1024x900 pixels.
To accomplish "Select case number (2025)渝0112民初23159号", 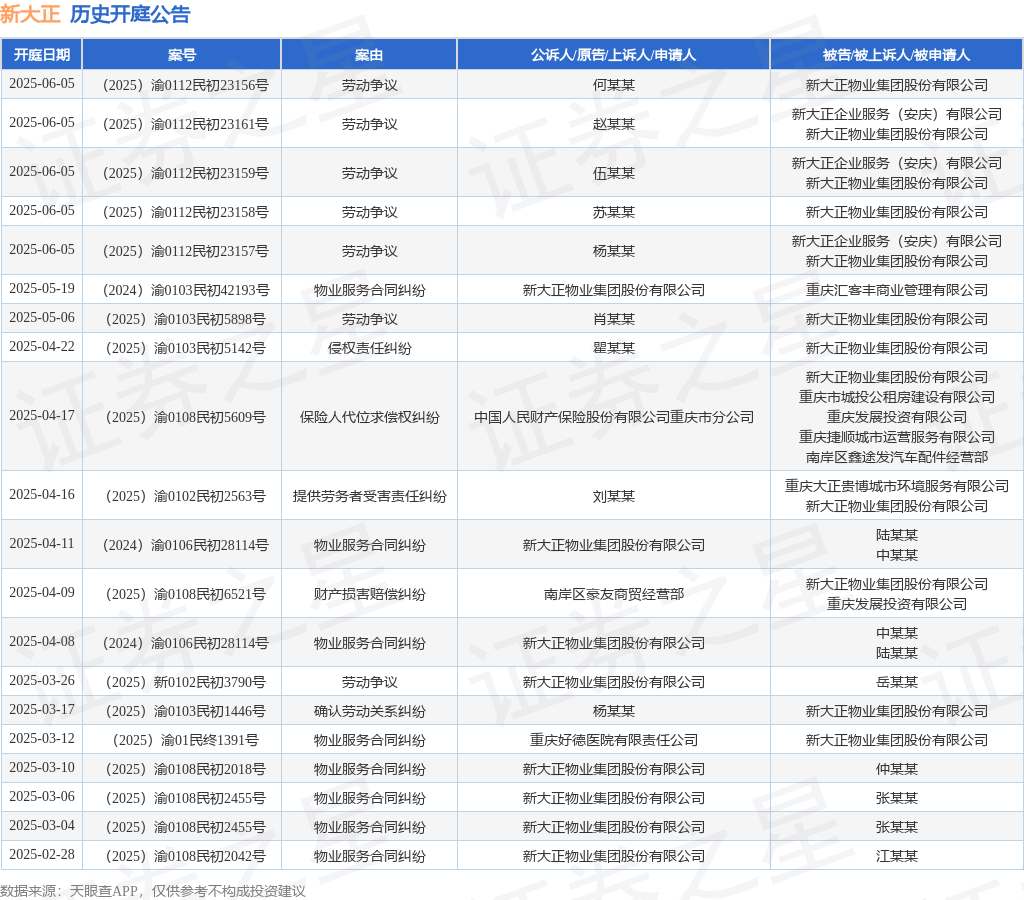I will point(185,173).
